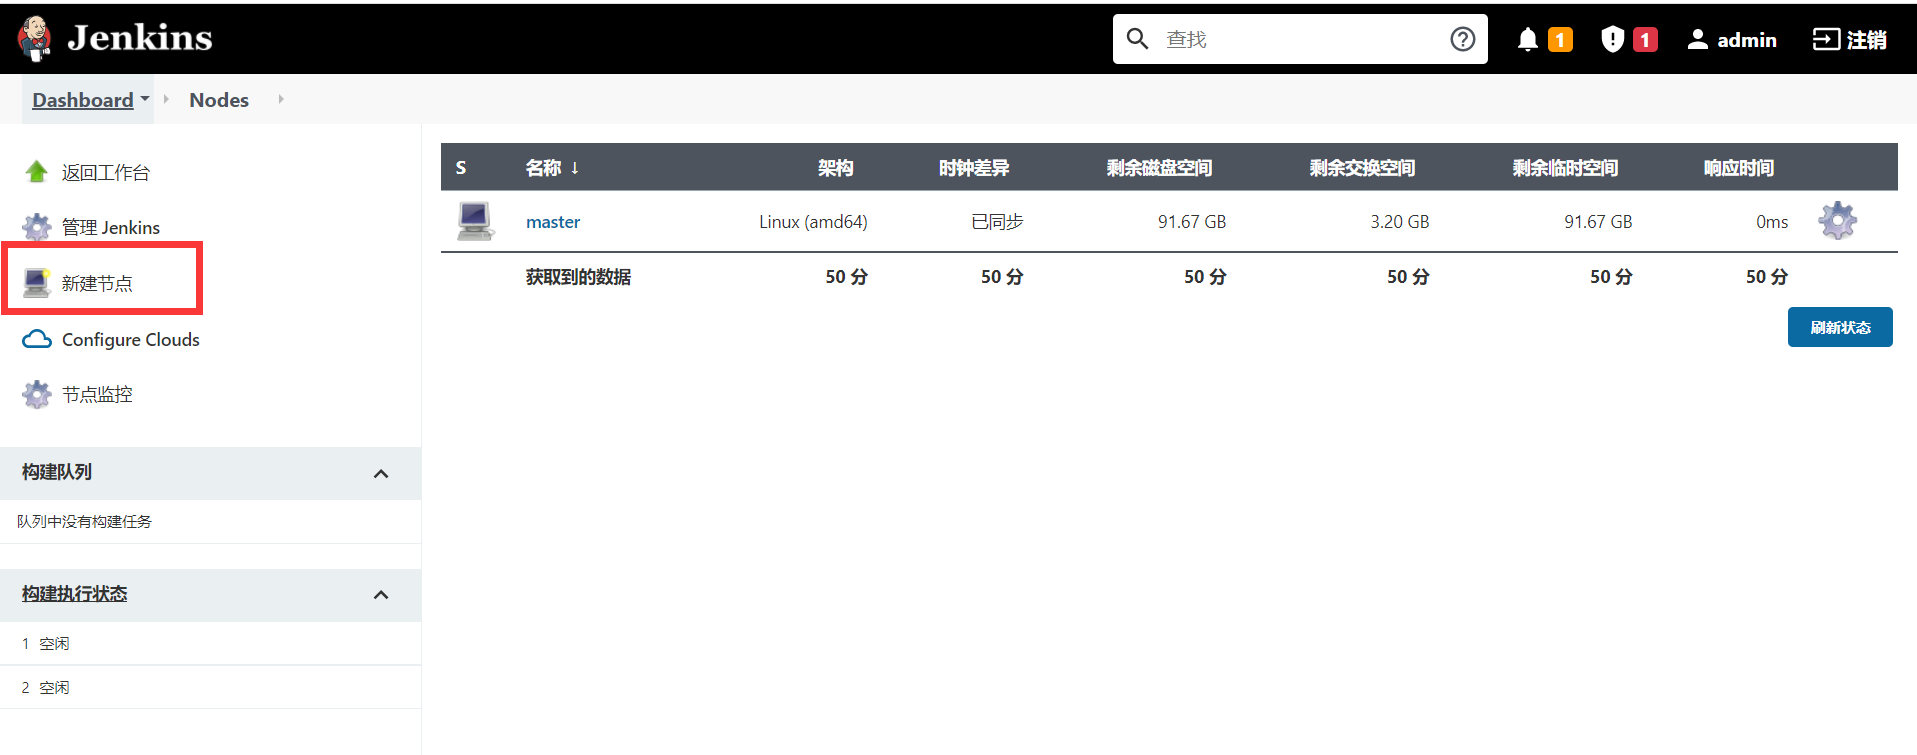Sort table by 名称 column header
The width and height of the screenshot is (1917, 755).
553,168
